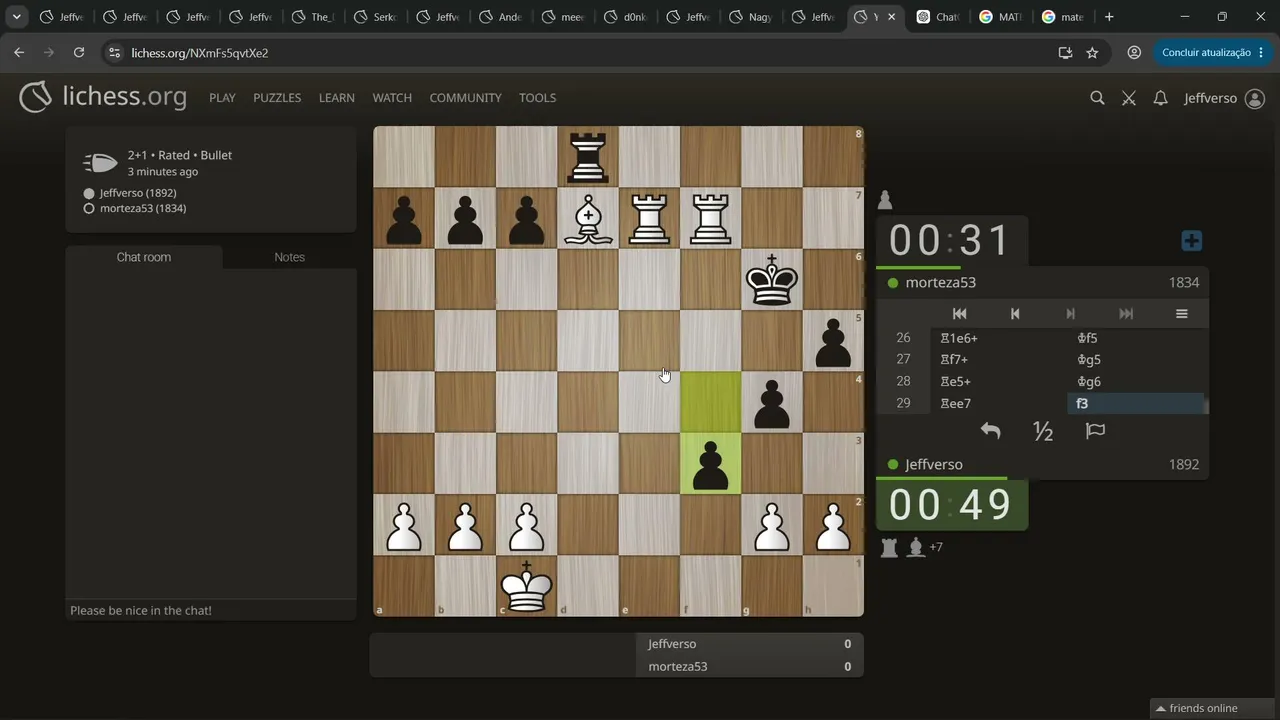Switch to the ChatGPT browser tab
This screenshot has width=1280, height=720.
pos(938,17)
